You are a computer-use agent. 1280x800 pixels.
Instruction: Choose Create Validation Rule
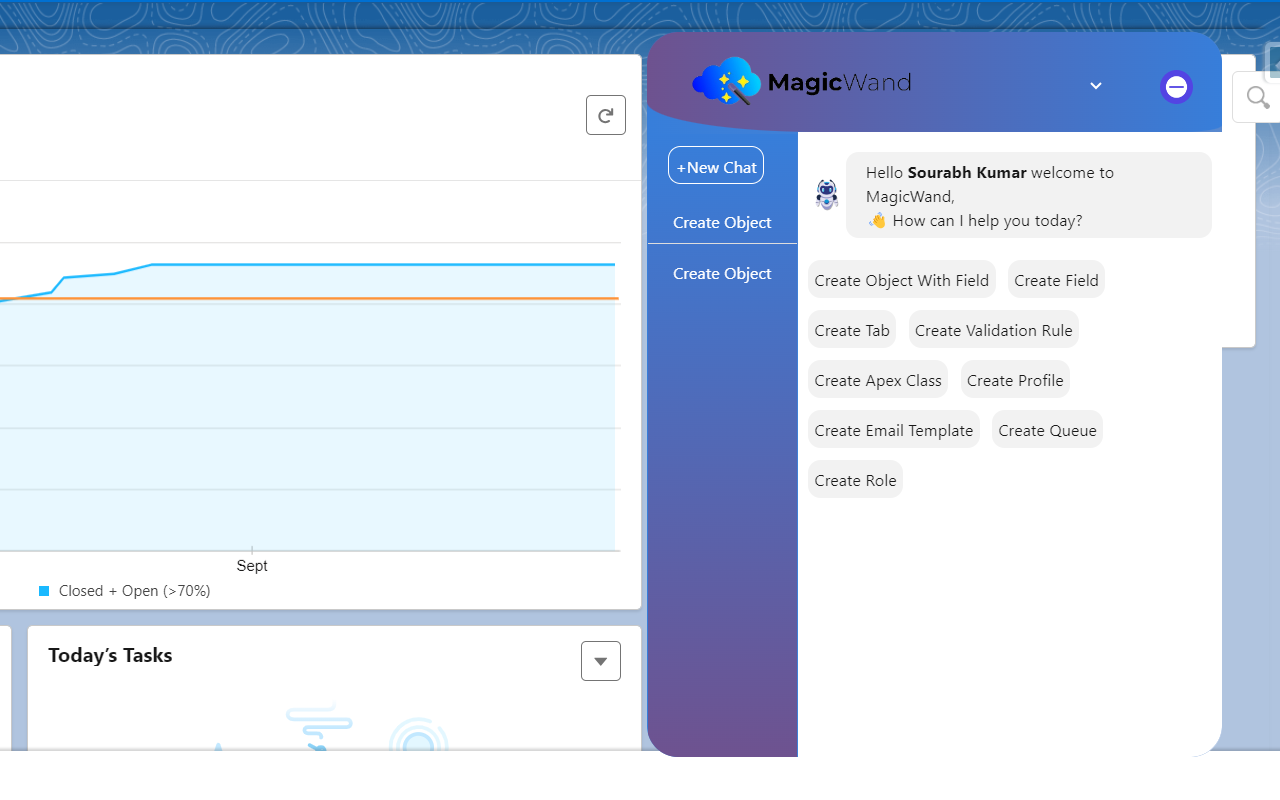(x=993, y=330)
